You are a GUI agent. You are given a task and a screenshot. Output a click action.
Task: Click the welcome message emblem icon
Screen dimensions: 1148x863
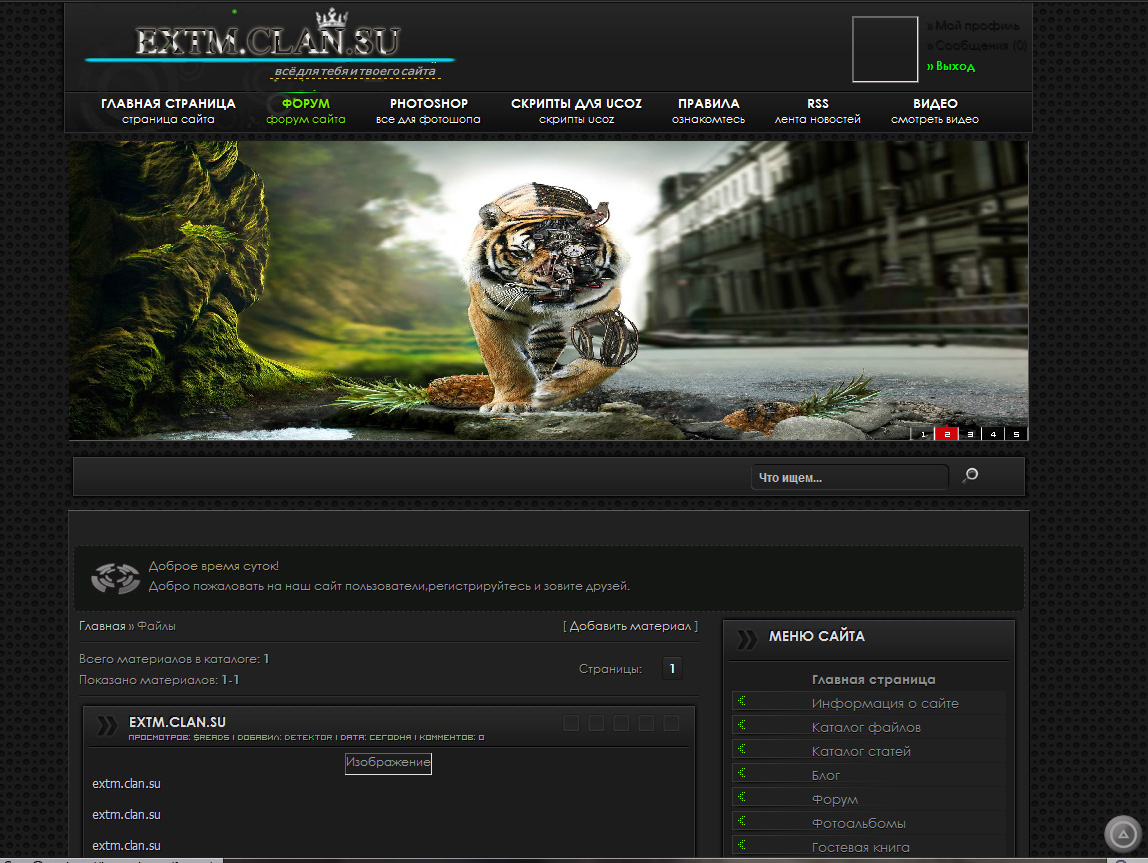115,577
